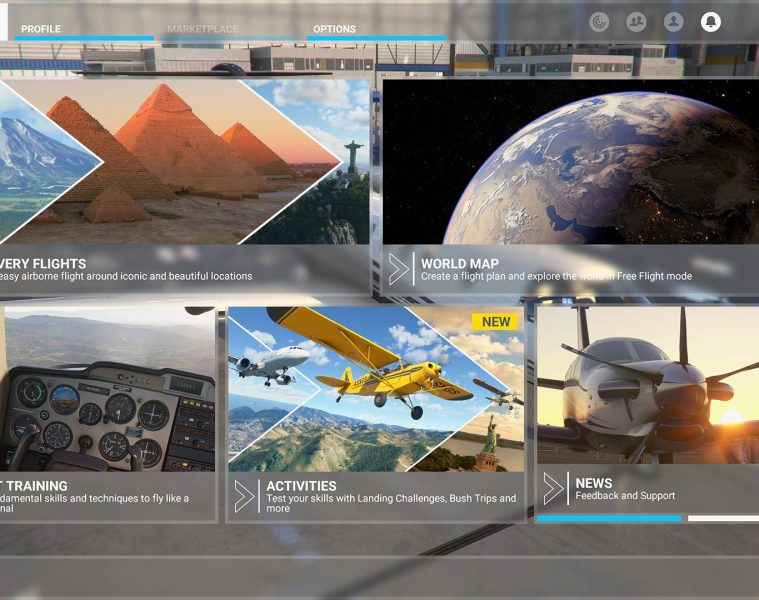Click the yellow plane Activities image
Image resolution: width=759 pixels, height=600 pixels.
point(376,389)
